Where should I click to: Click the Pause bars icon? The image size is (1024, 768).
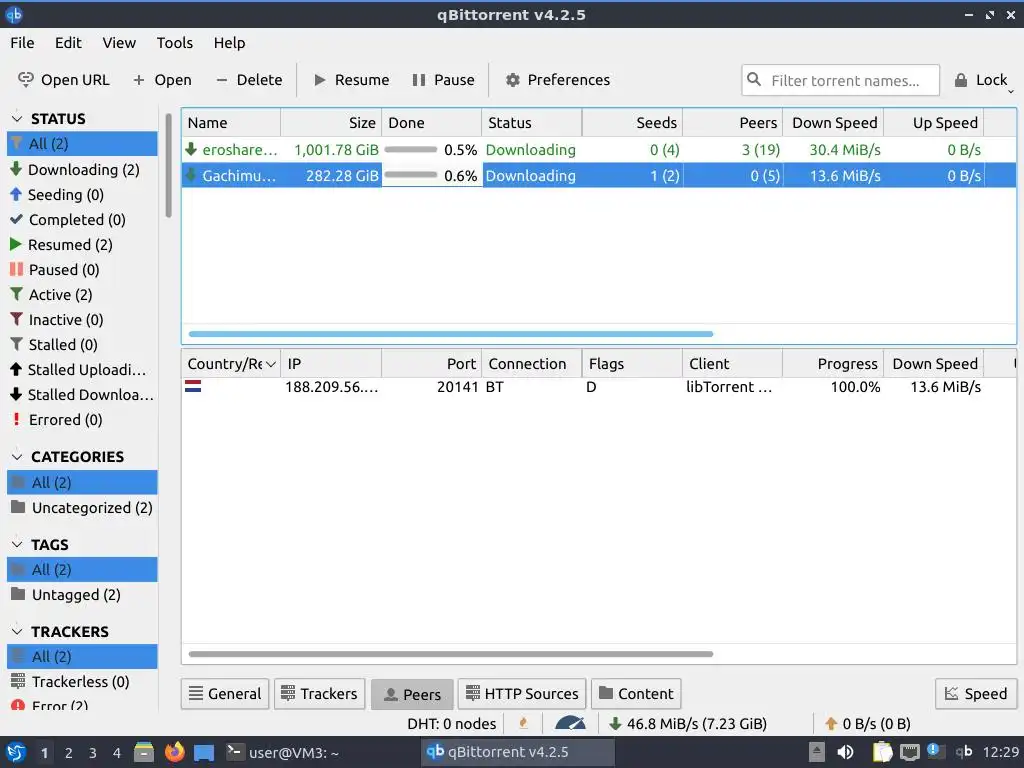[419, 80]
